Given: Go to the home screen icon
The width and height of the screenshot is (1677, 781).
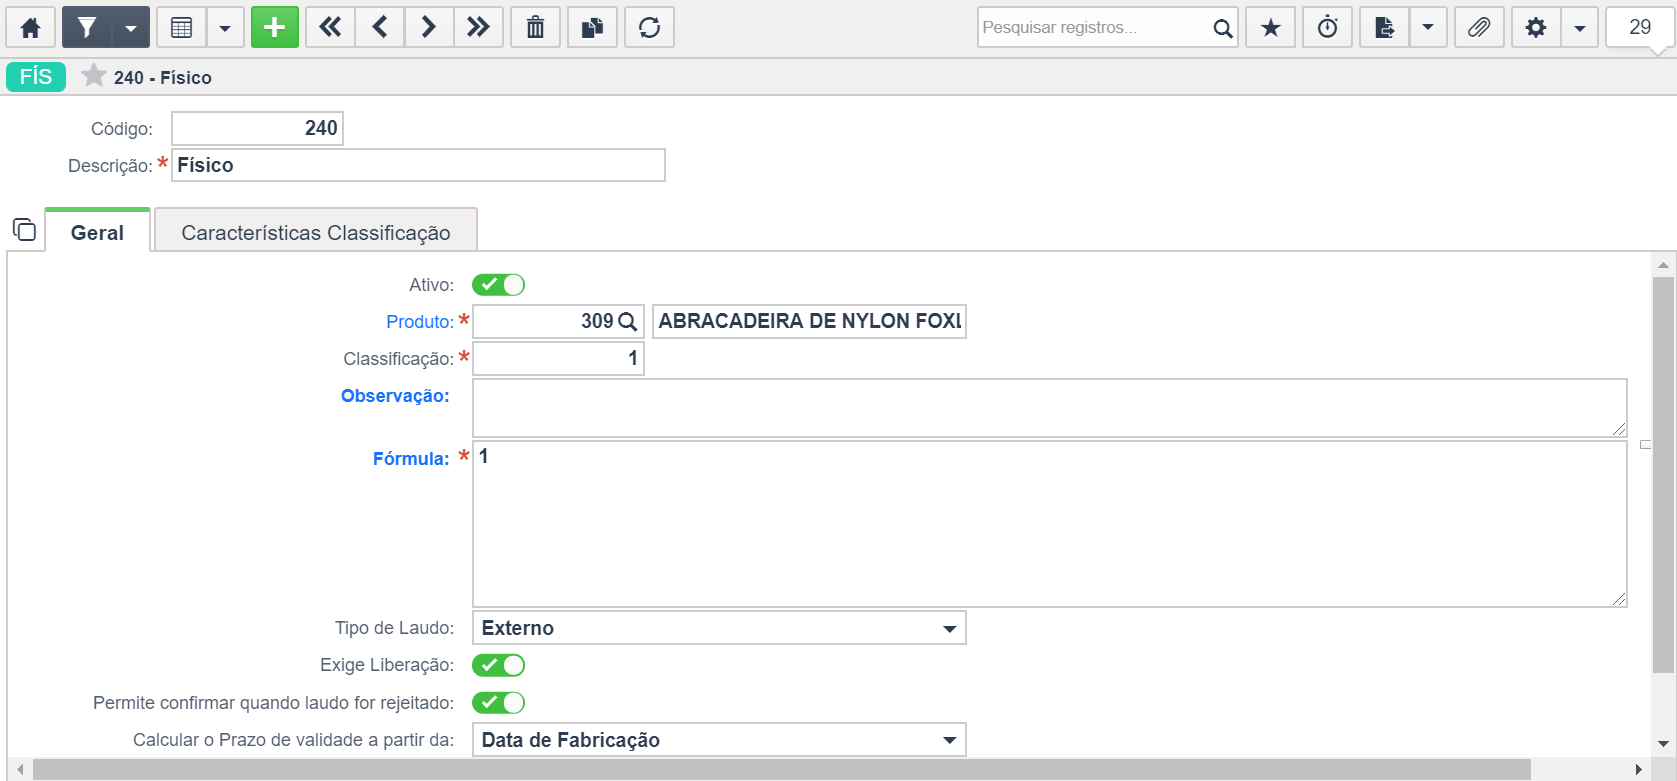Looking at the screenshot, I should (31, 28).
